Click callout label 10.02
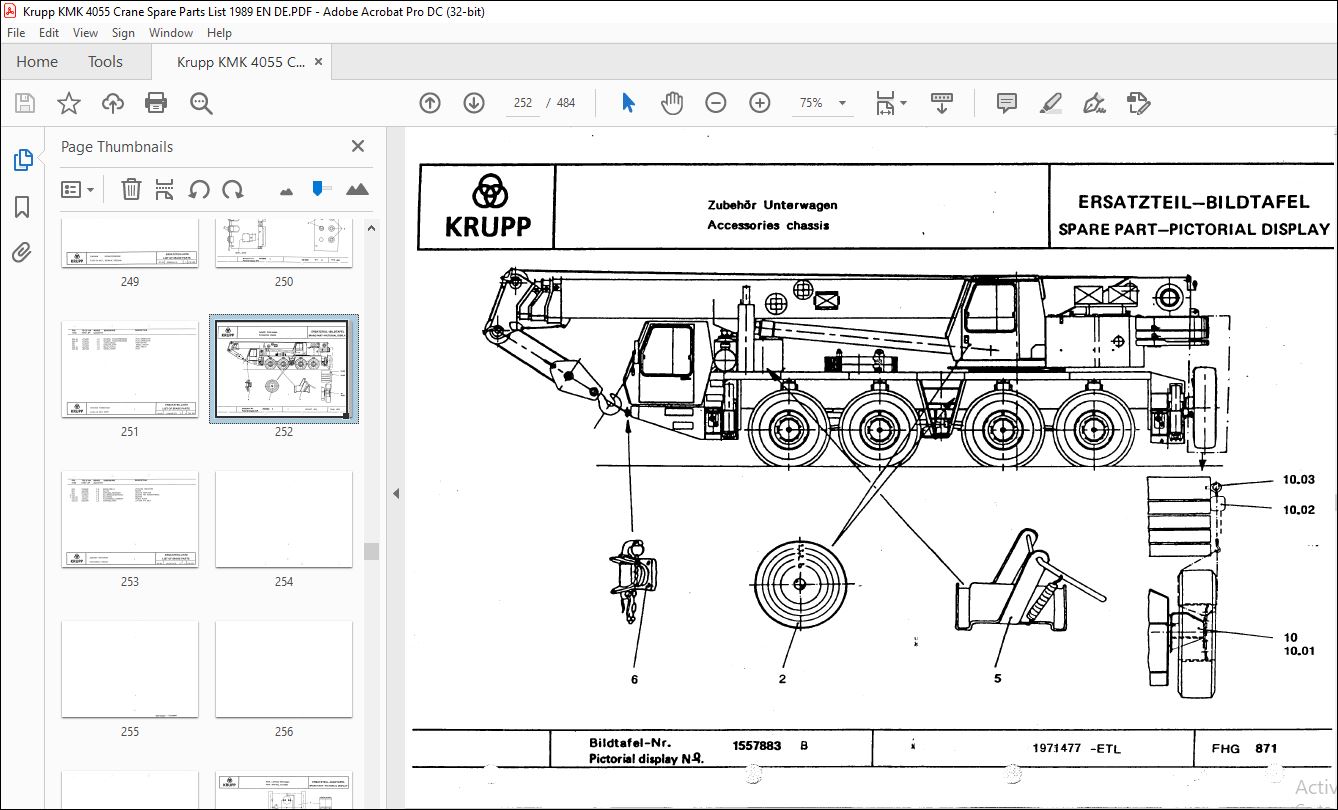This screenshot has height=810, width=1338. (1299, 510)
